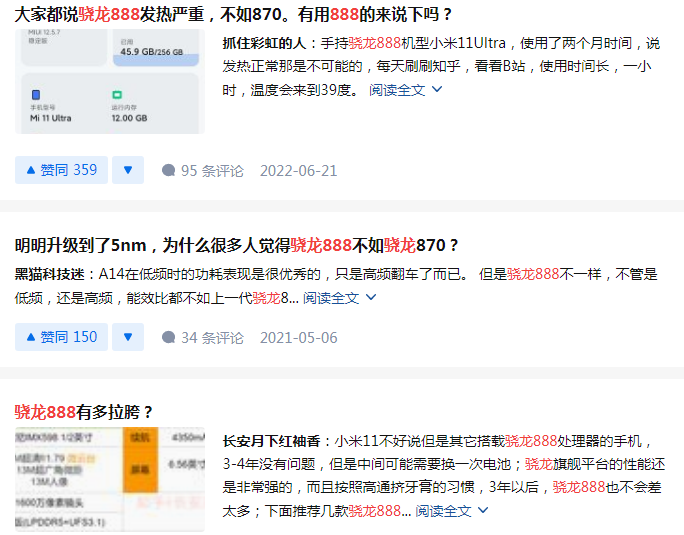Click date 2022-06-21
The width and height of the screenshot is (684, 535).
[299, 171]
